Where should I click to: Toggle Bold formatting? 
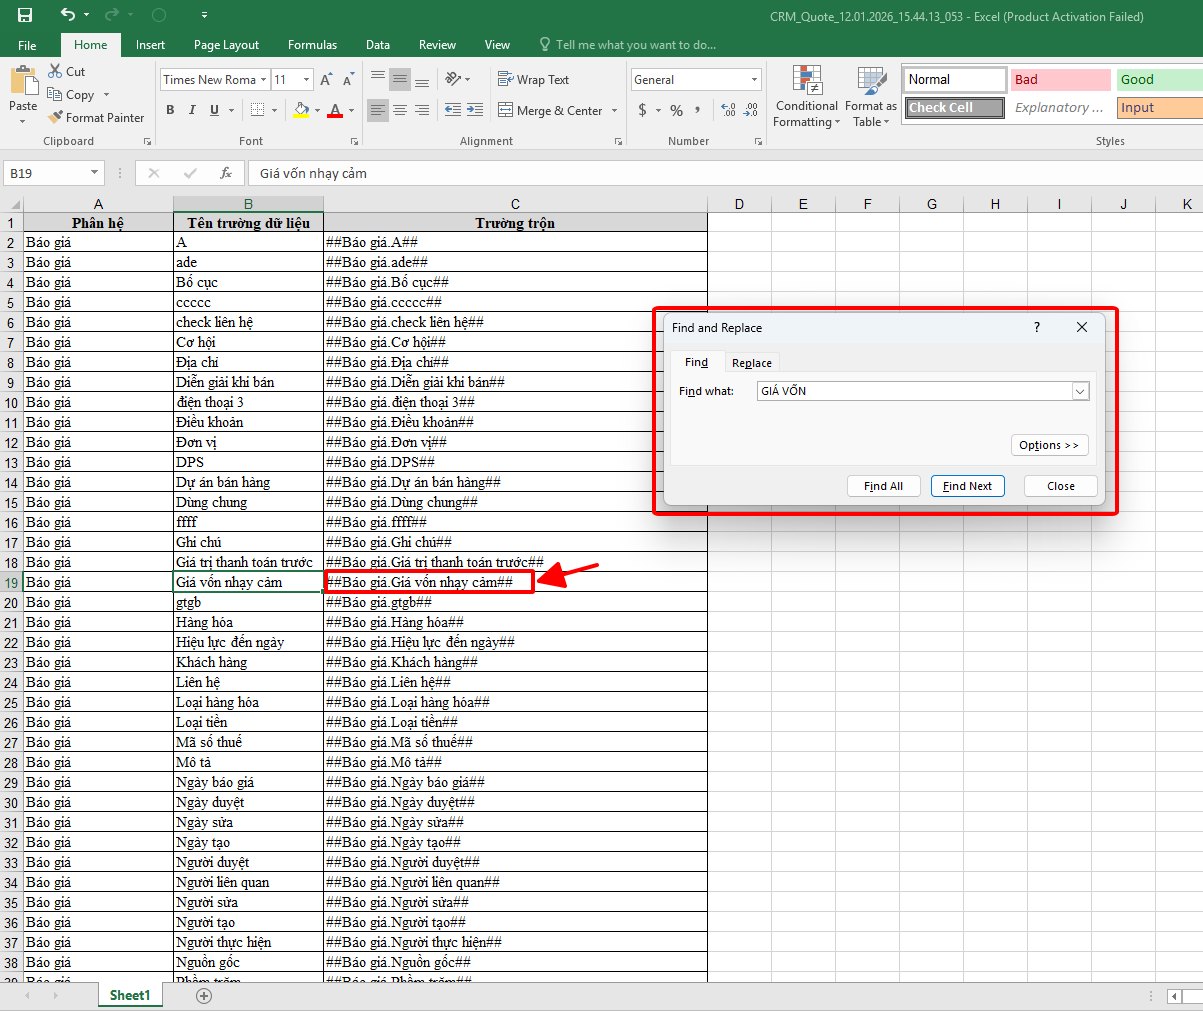170,110
